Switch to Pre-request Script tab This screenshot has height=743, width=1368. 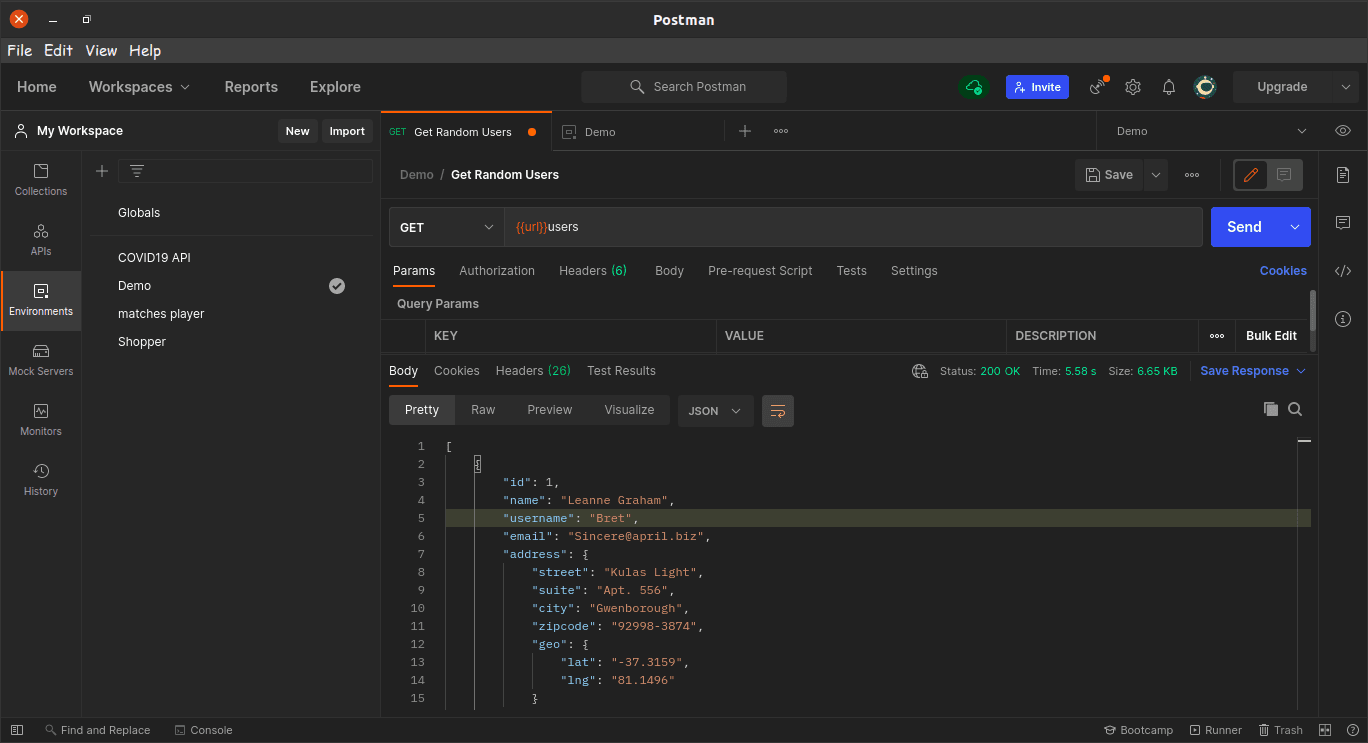[760, 271]
